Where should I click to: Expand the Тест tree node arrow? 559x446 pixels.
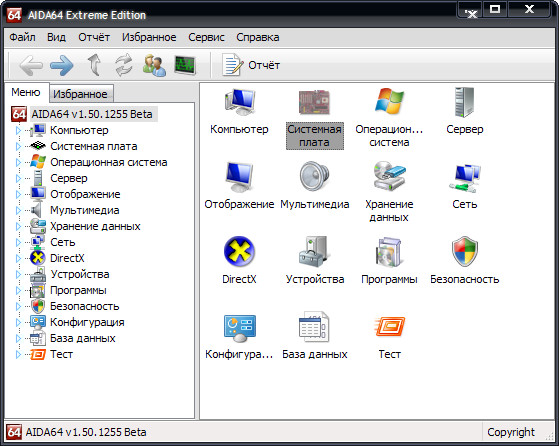pos(18,355)
